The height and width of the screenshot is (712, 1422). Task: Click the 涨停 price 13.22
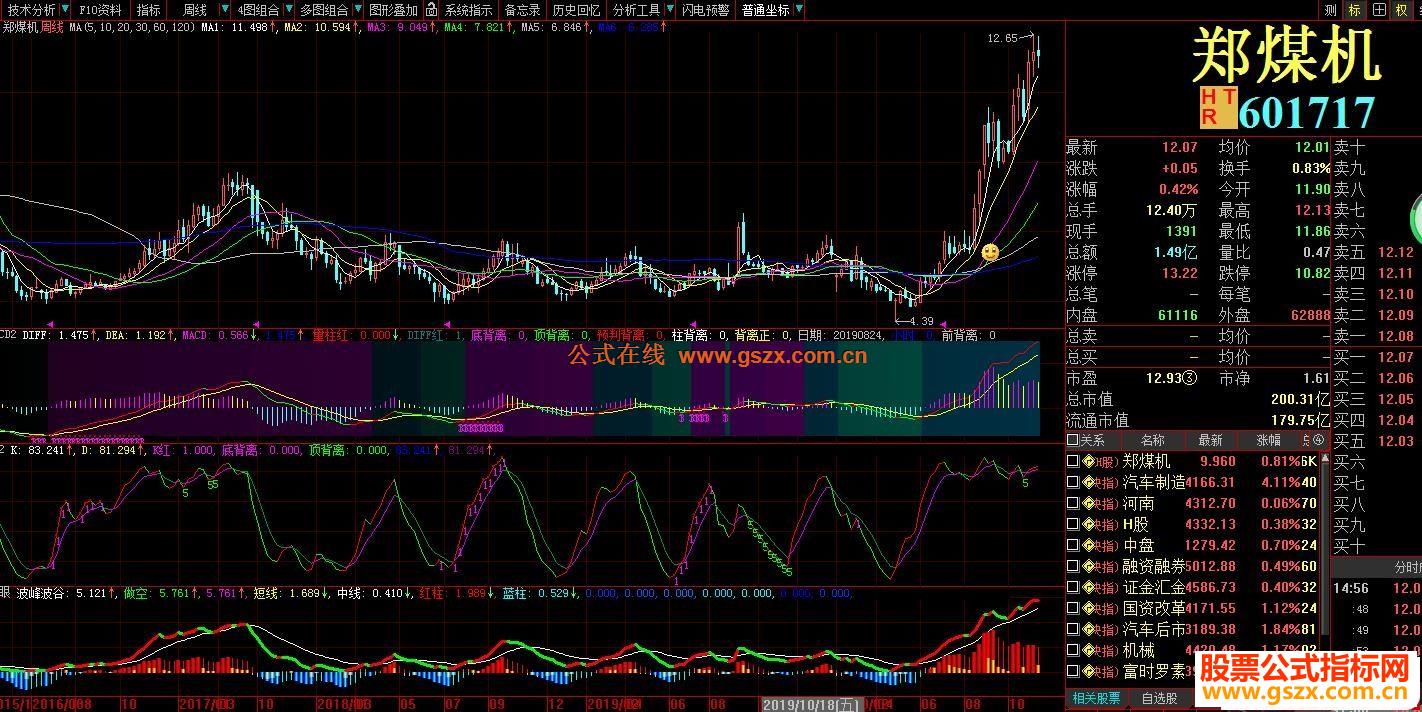point(1179,273)
